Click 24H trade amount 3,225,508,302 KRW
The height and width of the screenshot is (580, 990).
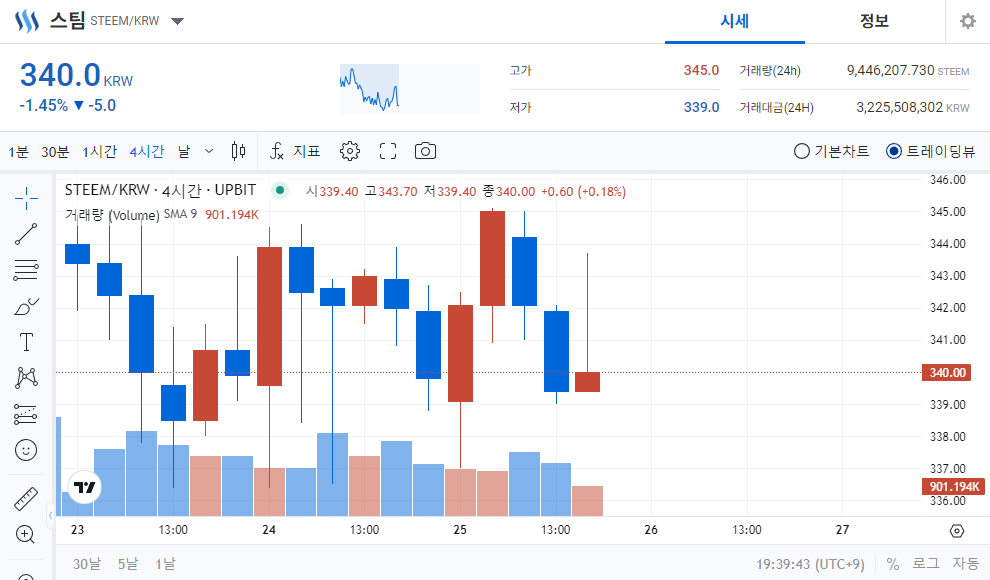click(912, 107)
